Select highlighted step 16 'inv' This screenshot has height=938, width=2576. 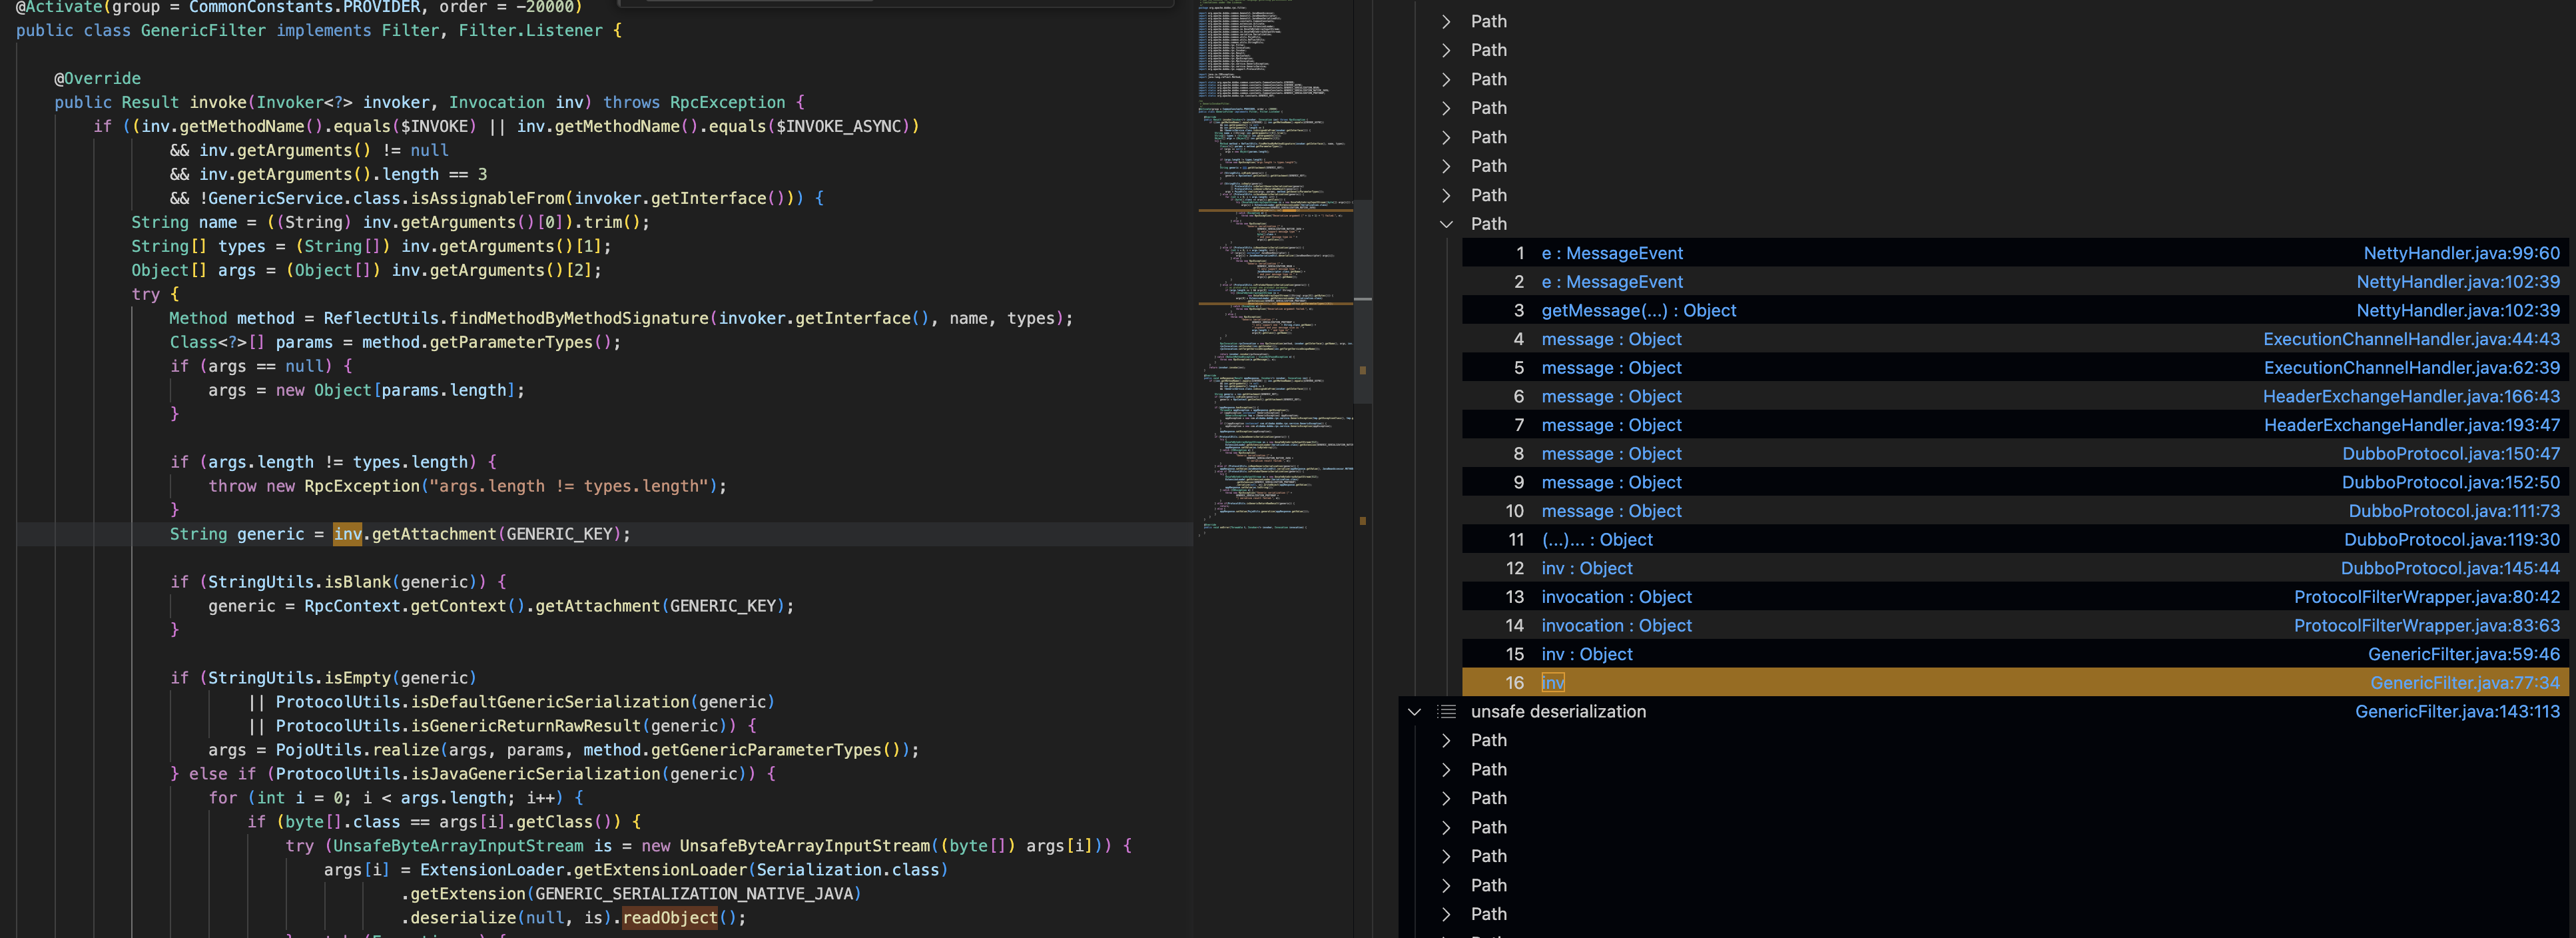coord(1553,683)
